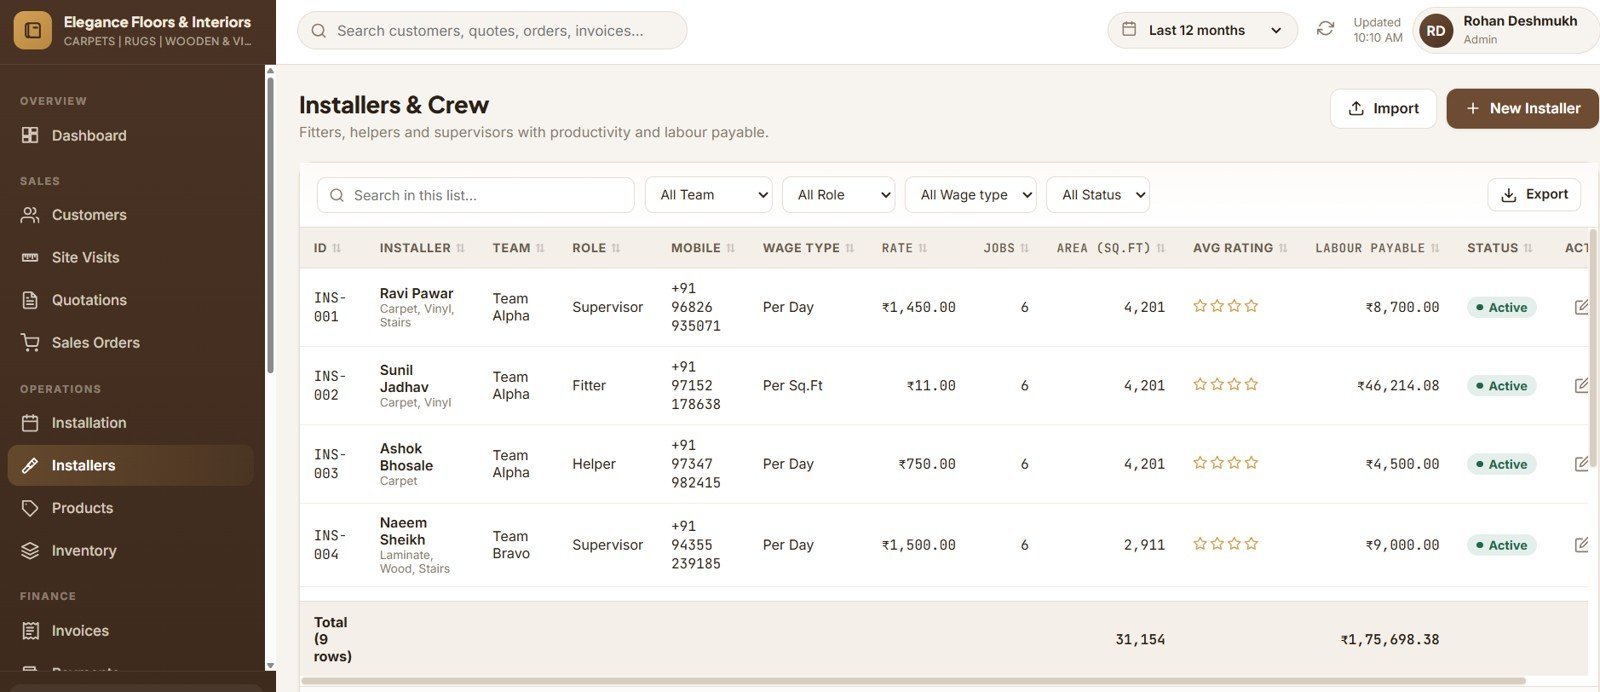Focus the Search in this list field
This screenshot has height=692, width=1600.
pyautogui.click(x=476, y=195)
